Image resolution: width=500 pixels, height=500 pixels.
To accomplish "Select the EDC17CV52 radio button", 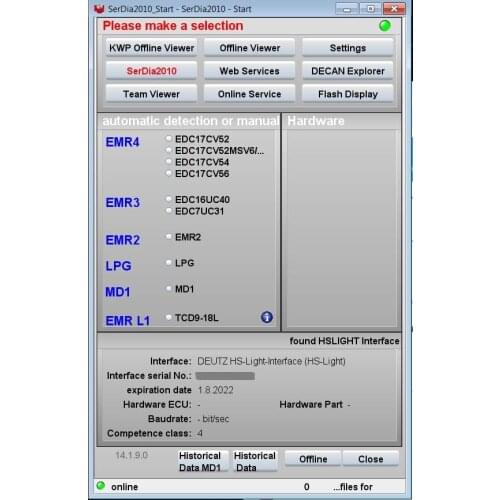I will pyautogui.click(x=169, y=138).
